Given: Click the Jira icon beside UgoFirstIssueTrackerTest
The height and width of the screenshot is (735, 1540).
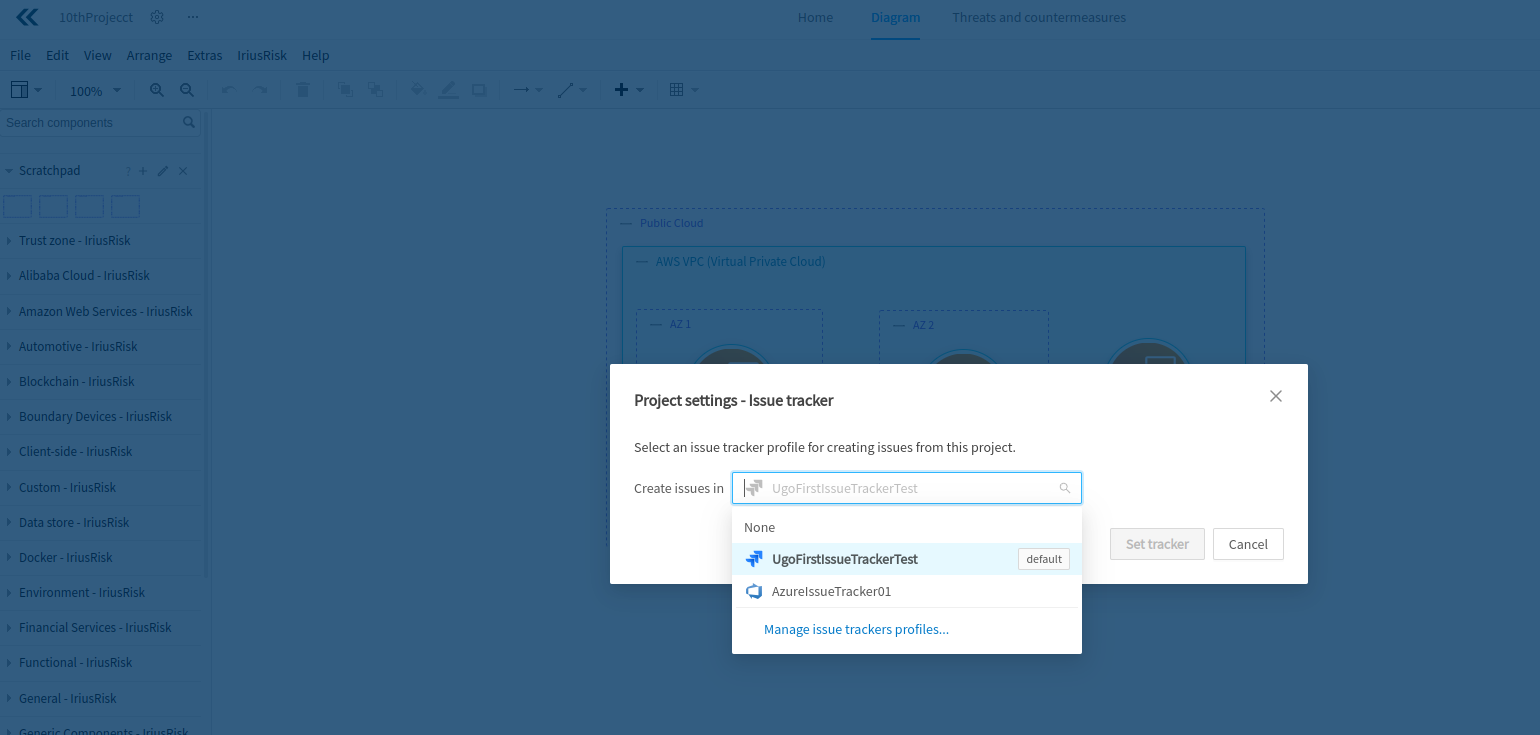Looking at the screenshot, I should [754, 558].
